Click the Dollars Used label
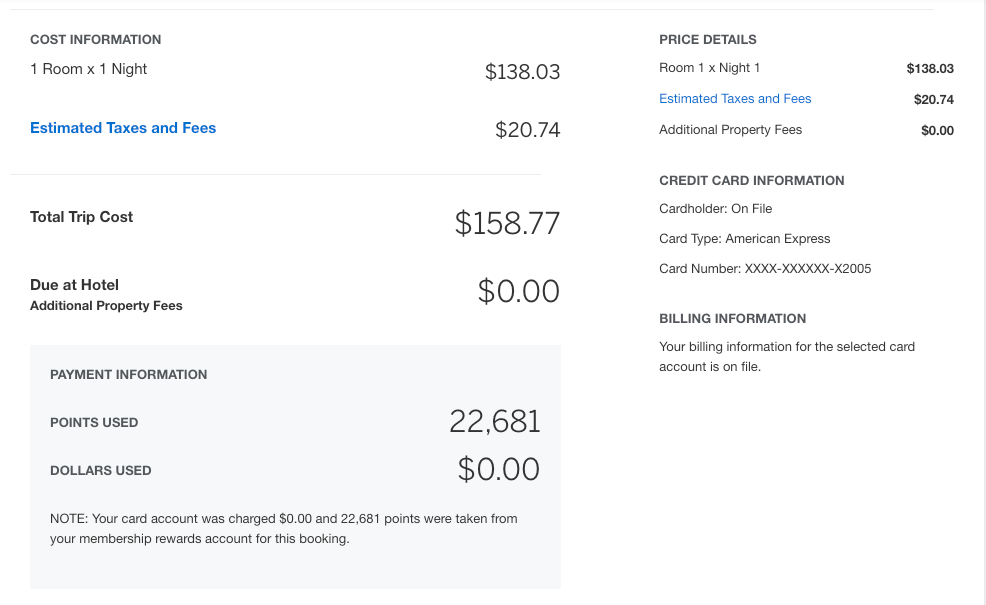The height and width of the screenshot is (605, 986). click(x=100, y=470)
